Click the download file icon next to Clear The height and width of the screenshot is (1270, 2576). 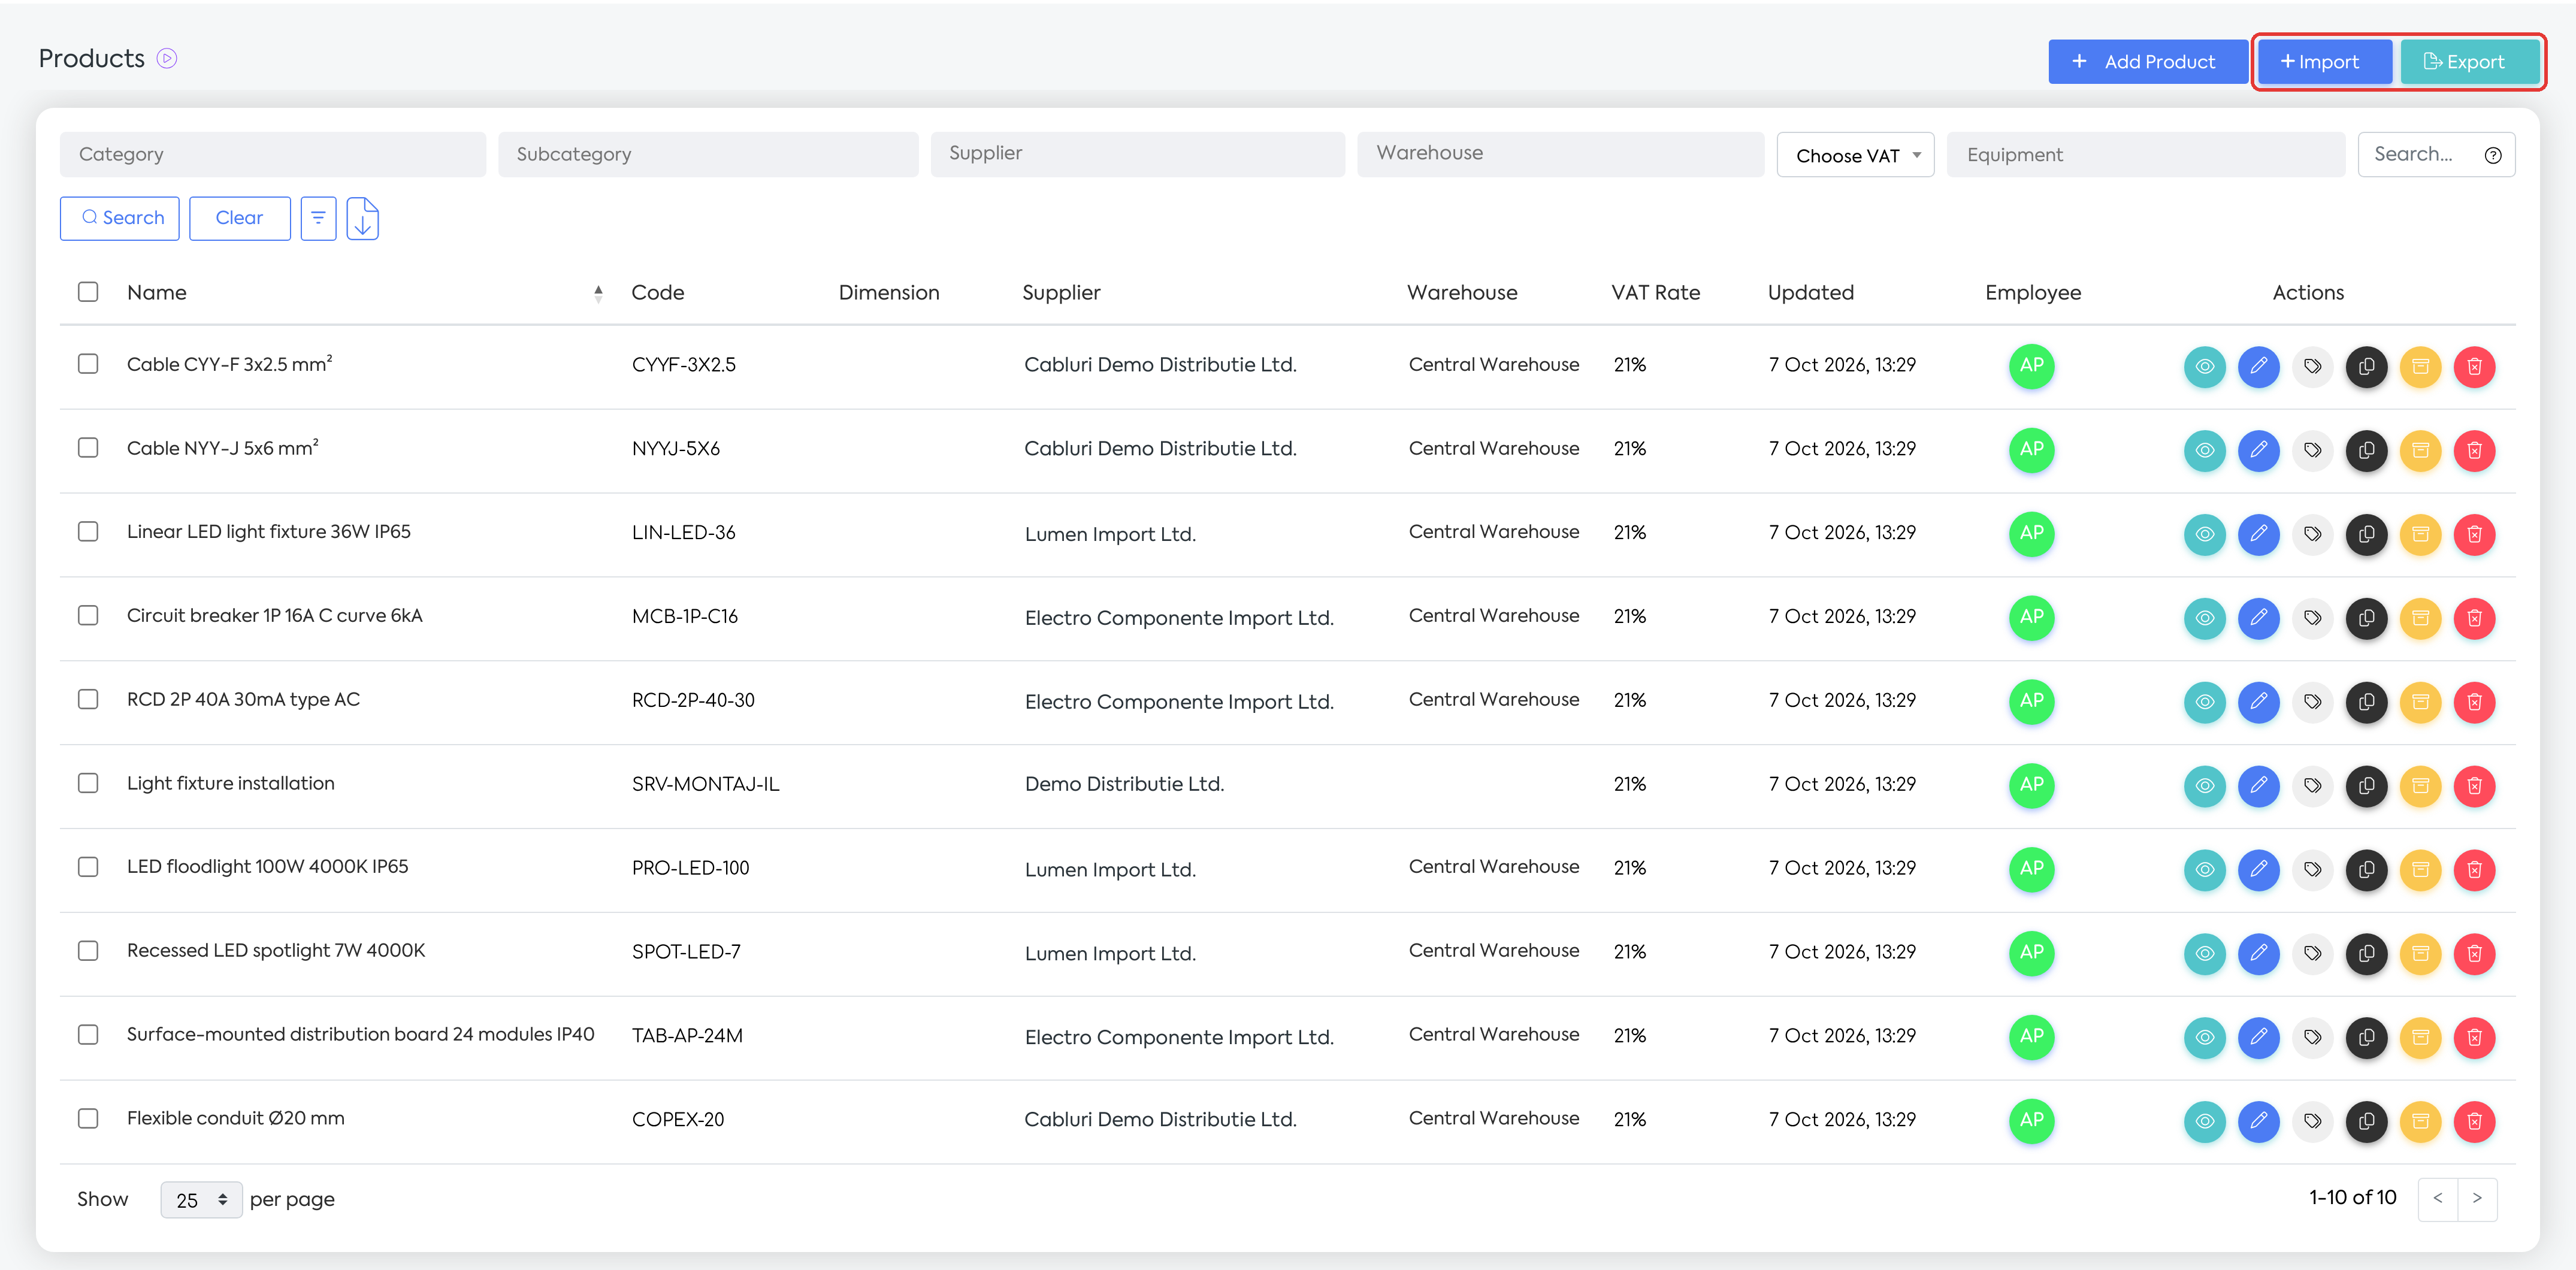coord(363,218)
